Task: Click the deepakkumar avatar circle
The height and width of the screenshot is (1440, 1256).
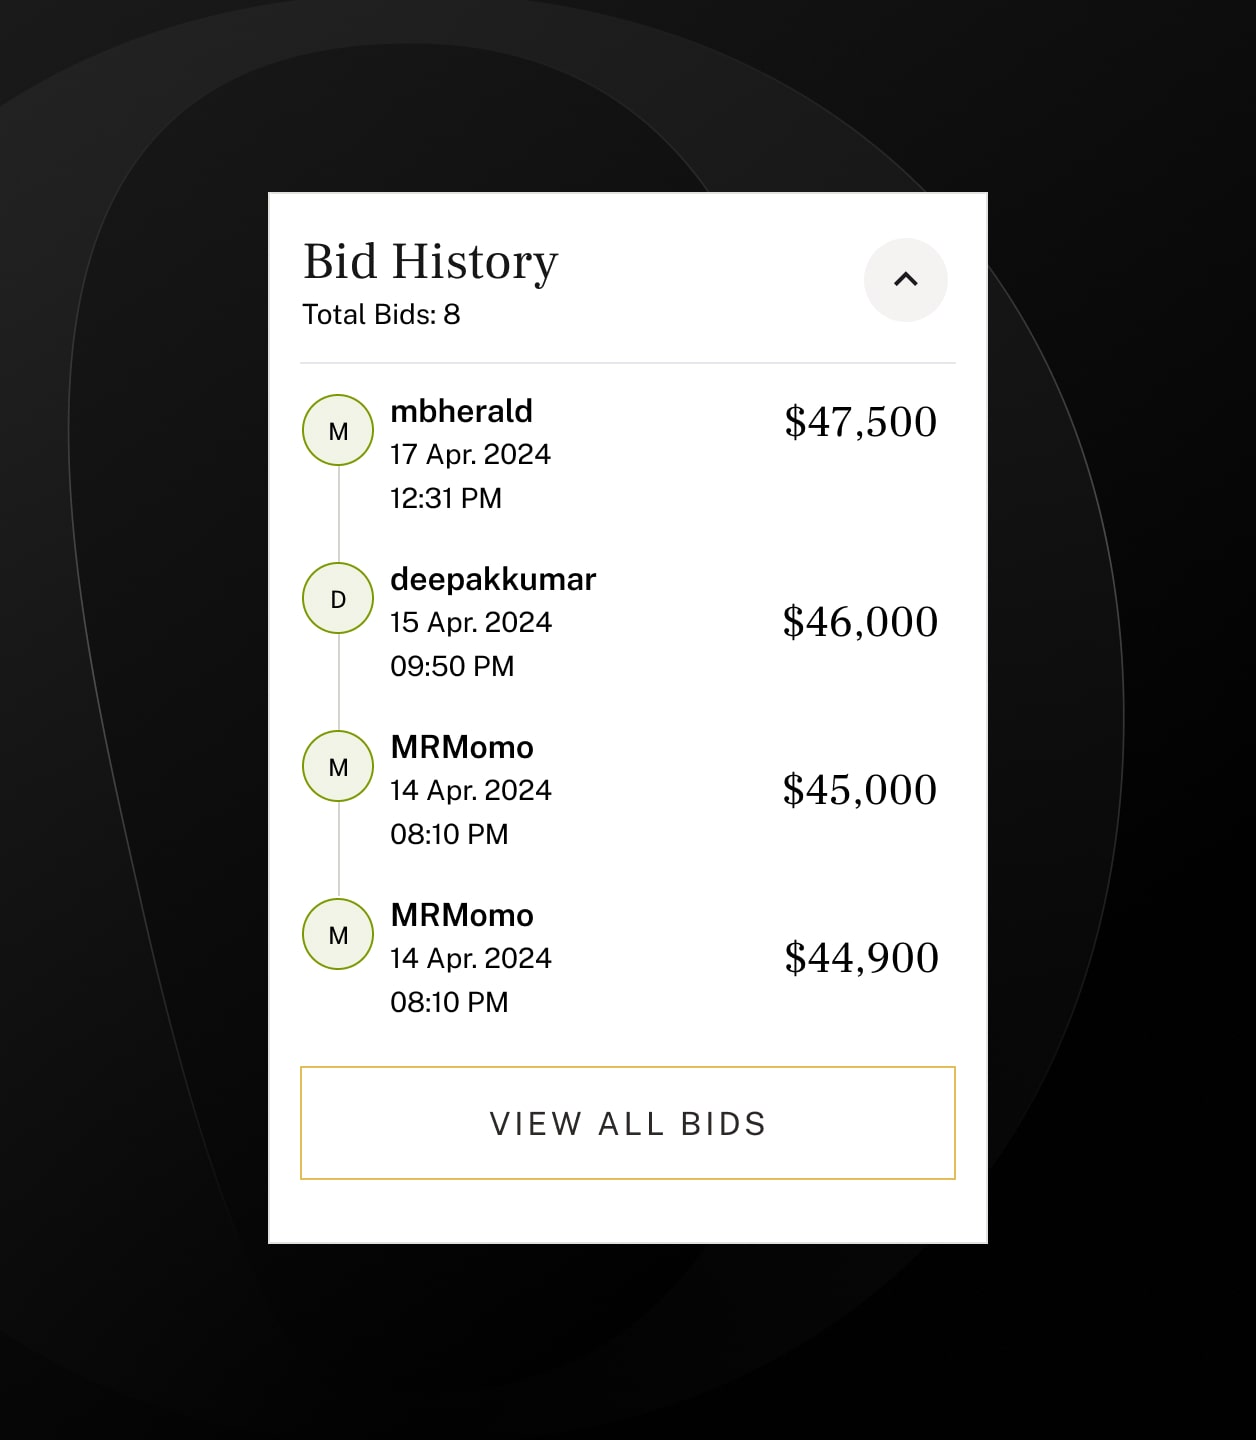Action: [x=338, y=599]
